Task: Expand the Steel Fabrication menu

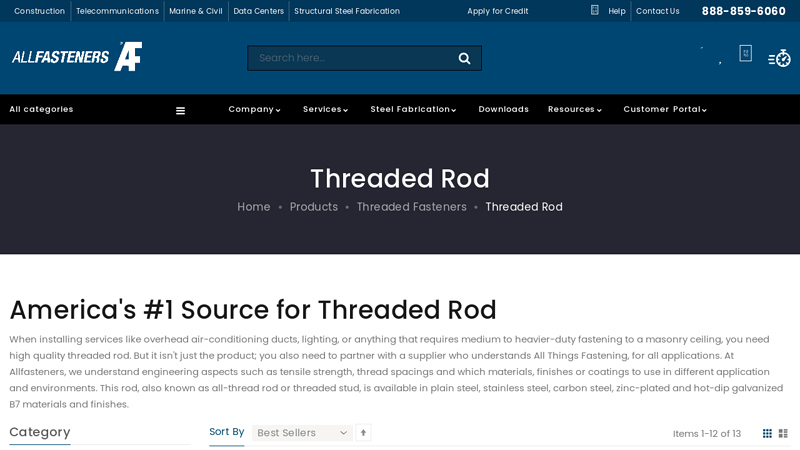Action: tap(413, 109)
